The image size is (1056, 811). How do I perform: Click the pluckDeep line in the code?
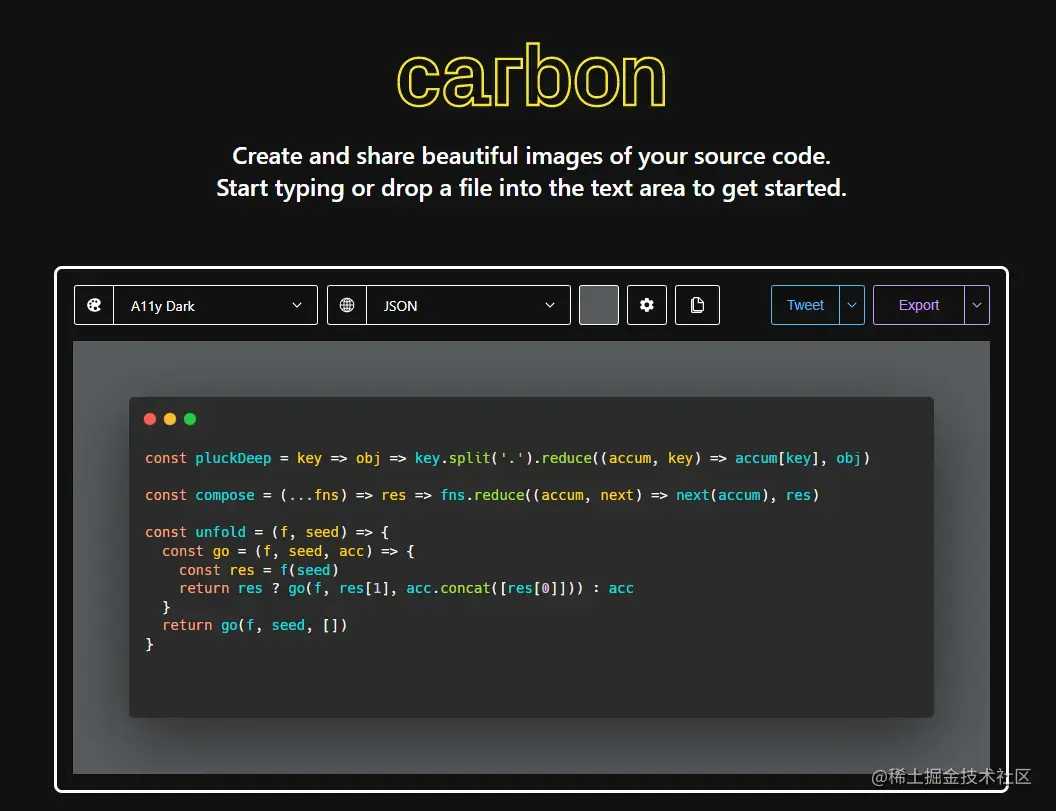pos(507,458)
